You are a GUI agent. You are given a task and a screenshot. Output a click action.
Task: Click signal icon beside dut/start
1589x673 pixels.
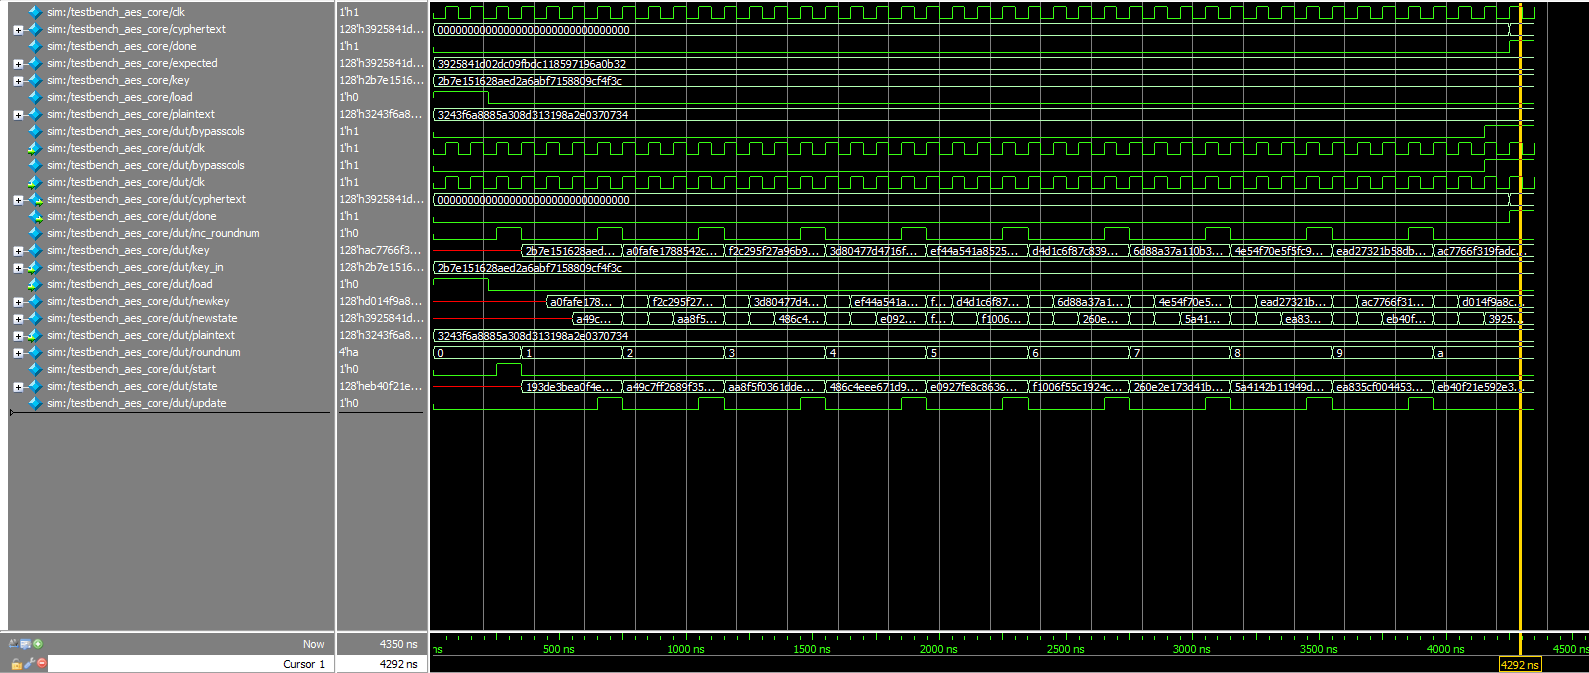[36, 369]
